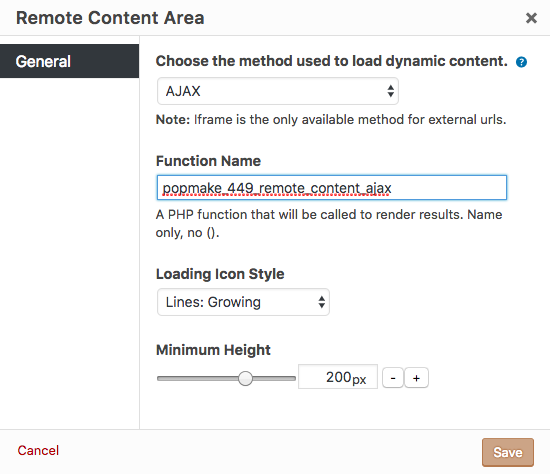
Task: Click the Loading Icon Style label
Action: tap(220, 274)
